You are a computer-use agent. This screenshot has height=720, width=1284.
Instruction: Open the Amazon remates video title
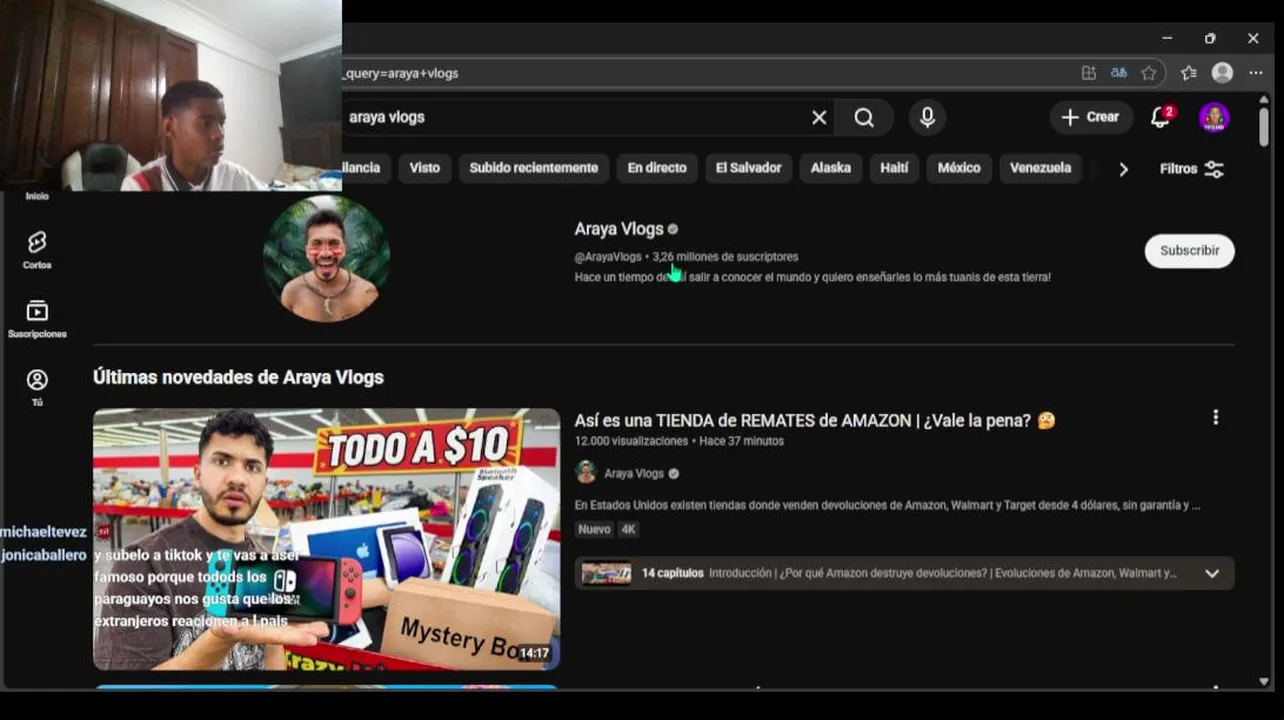814,421
